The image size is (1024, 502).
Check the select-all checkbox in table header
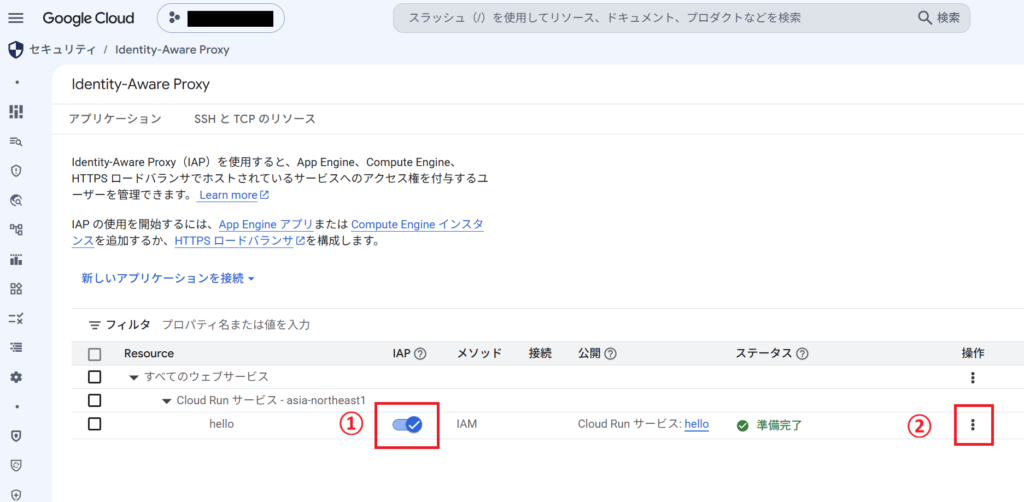click(95, 354)
